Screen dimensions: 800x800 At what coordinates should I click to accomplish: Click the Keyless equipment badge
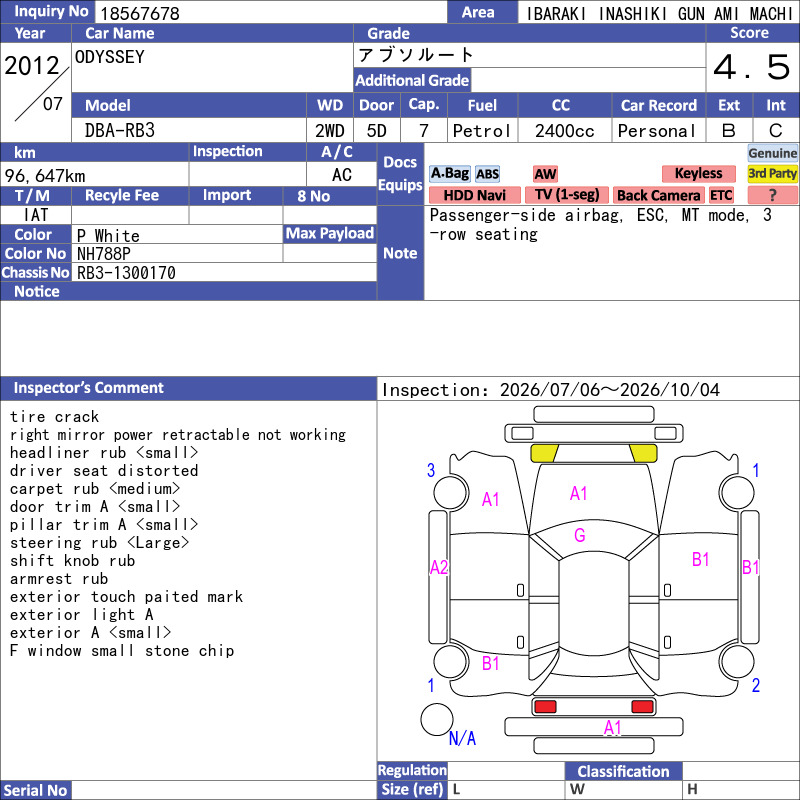pyautogui.click(x=698, y=173)
